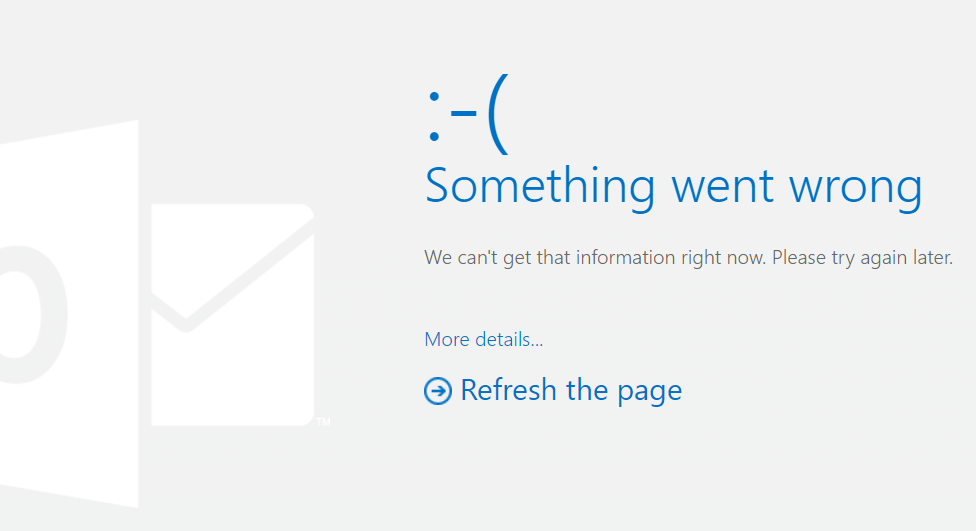This screenshot has width=976, height=531.
Task: Click the dash nose of the emoticon
Action: [x=464, y=113]
